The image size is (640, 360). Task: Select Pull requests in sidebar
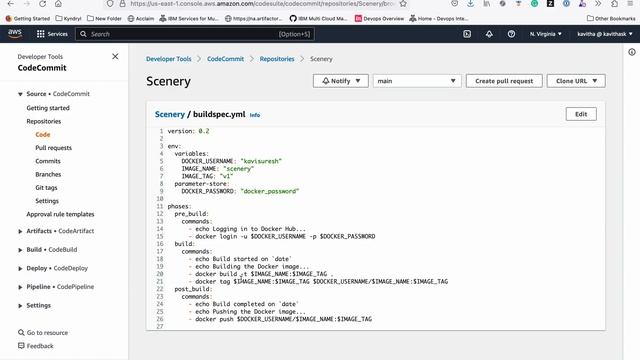pos(53,148)
